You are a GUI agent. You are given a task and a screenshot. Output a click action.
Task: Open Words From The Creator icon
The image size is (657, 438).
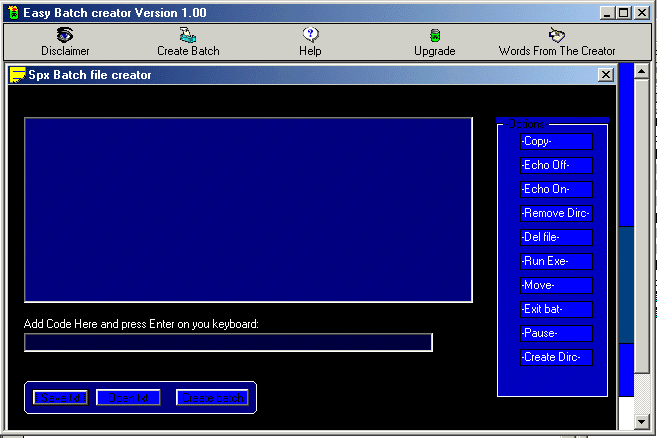click(x=557, y=35)
